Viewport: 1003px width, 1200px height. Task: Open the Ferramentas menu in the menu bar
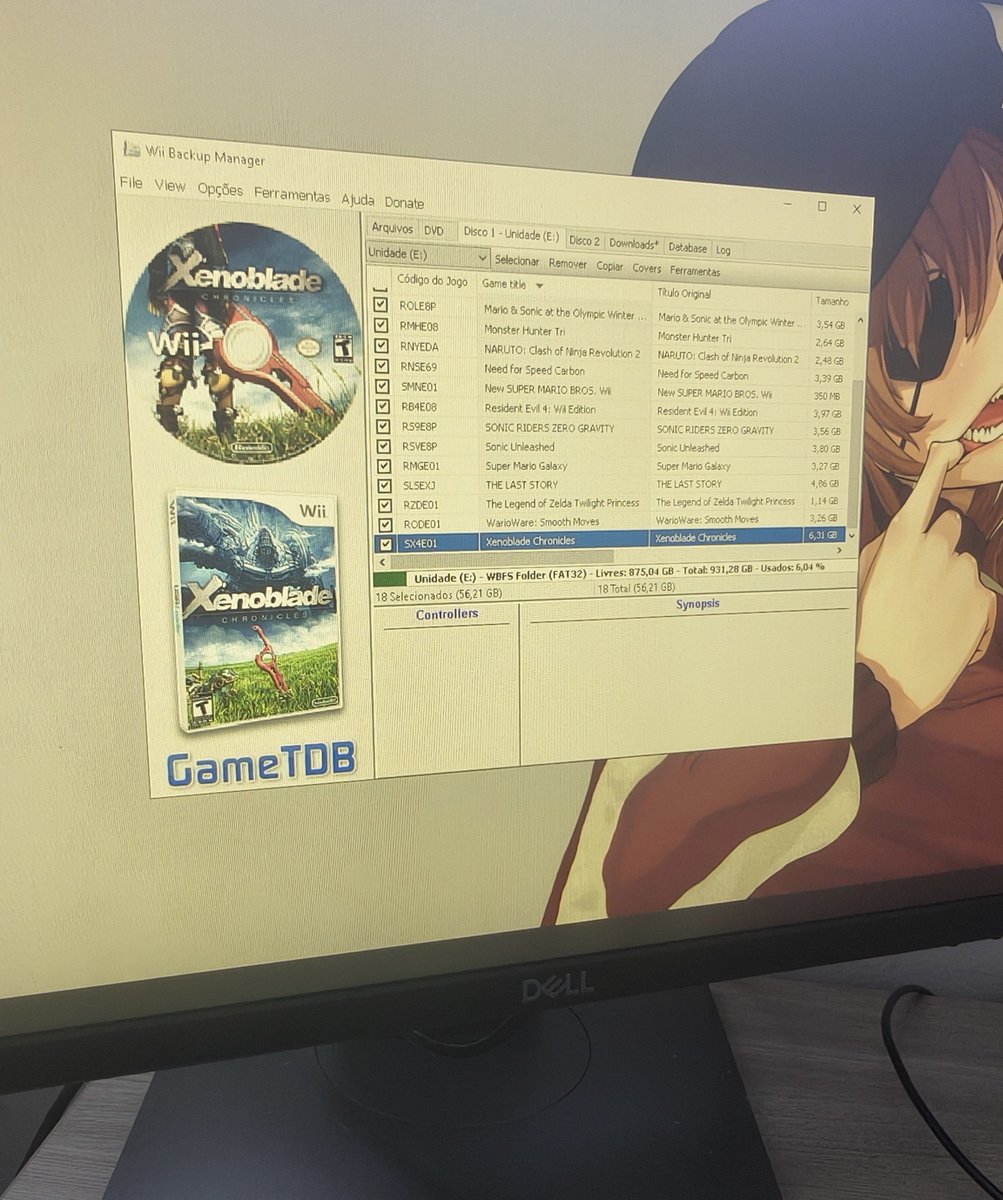pyautogui.click(x=292, y=195)
